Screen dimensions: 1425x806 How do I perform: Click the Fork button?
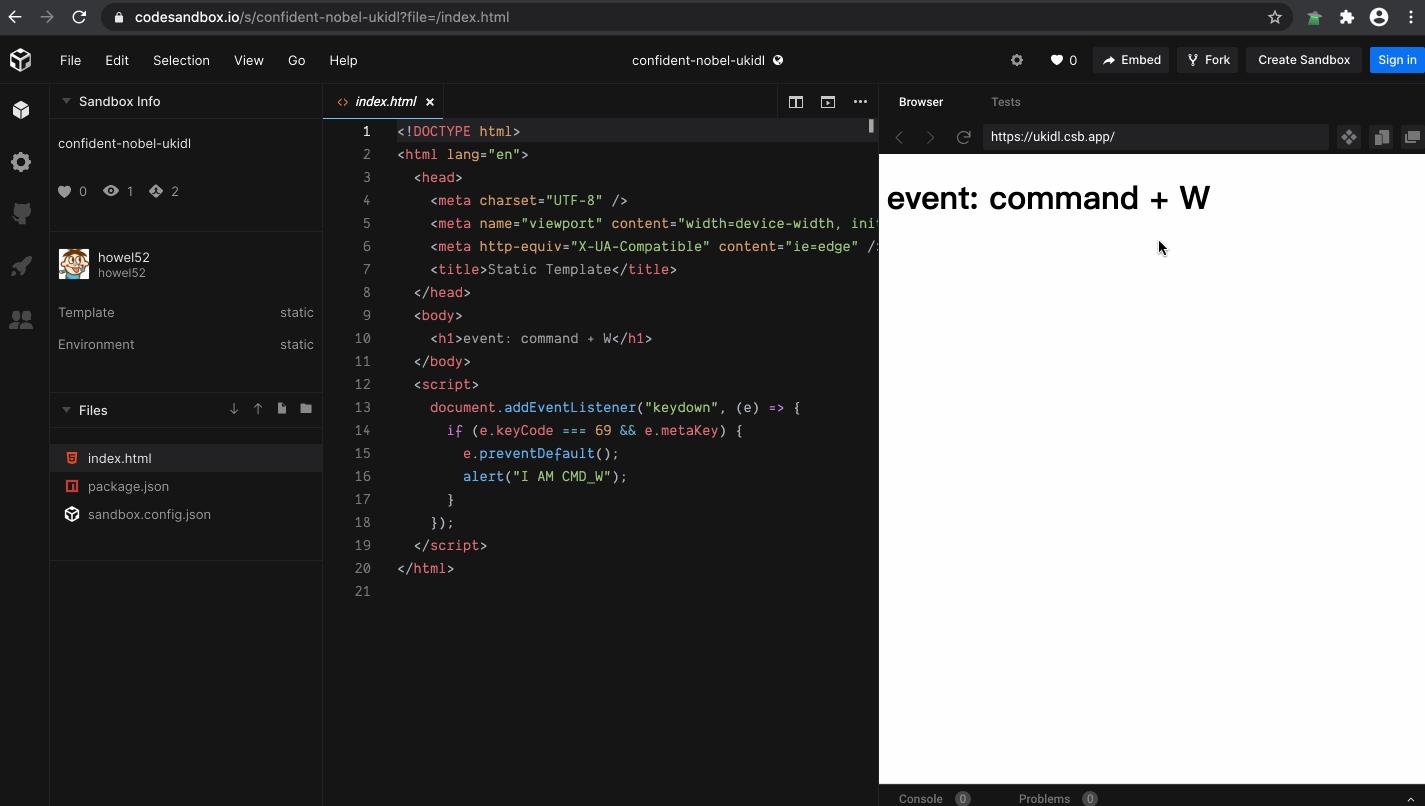(1208, 60)
